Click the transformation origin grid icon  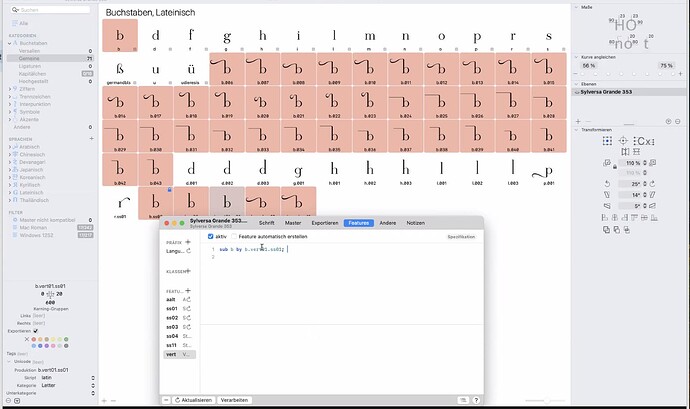point(606,142)
